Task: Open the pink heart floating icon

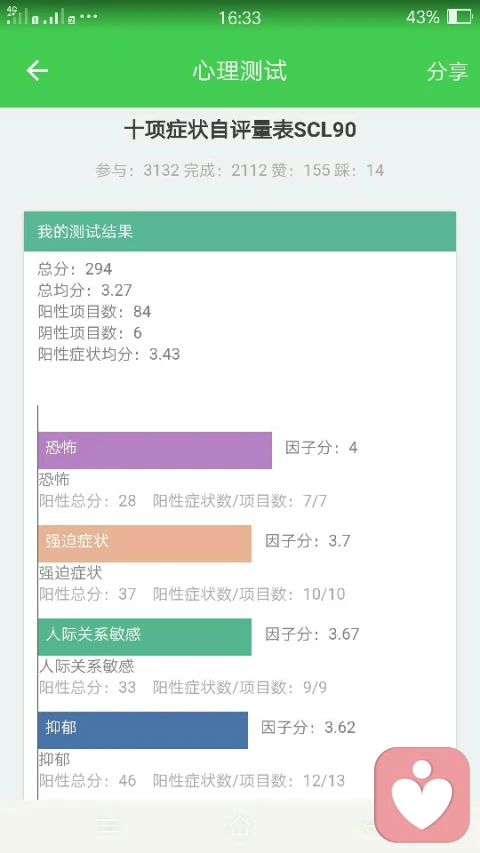Action: click(x=422, y=795)
